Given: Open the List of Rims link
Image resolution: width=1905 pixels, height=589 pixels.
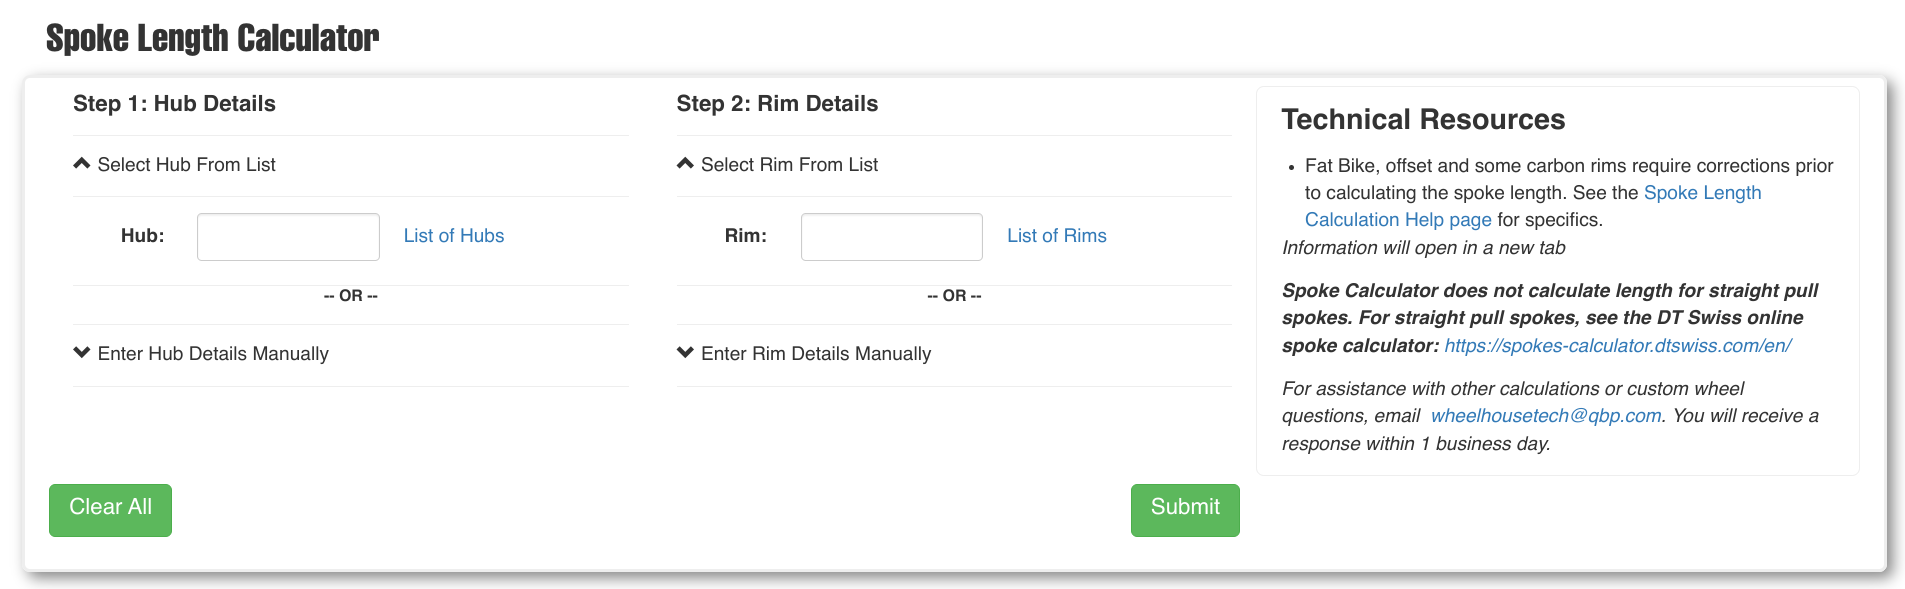Looking at the screenshot, I should 1057,236.
